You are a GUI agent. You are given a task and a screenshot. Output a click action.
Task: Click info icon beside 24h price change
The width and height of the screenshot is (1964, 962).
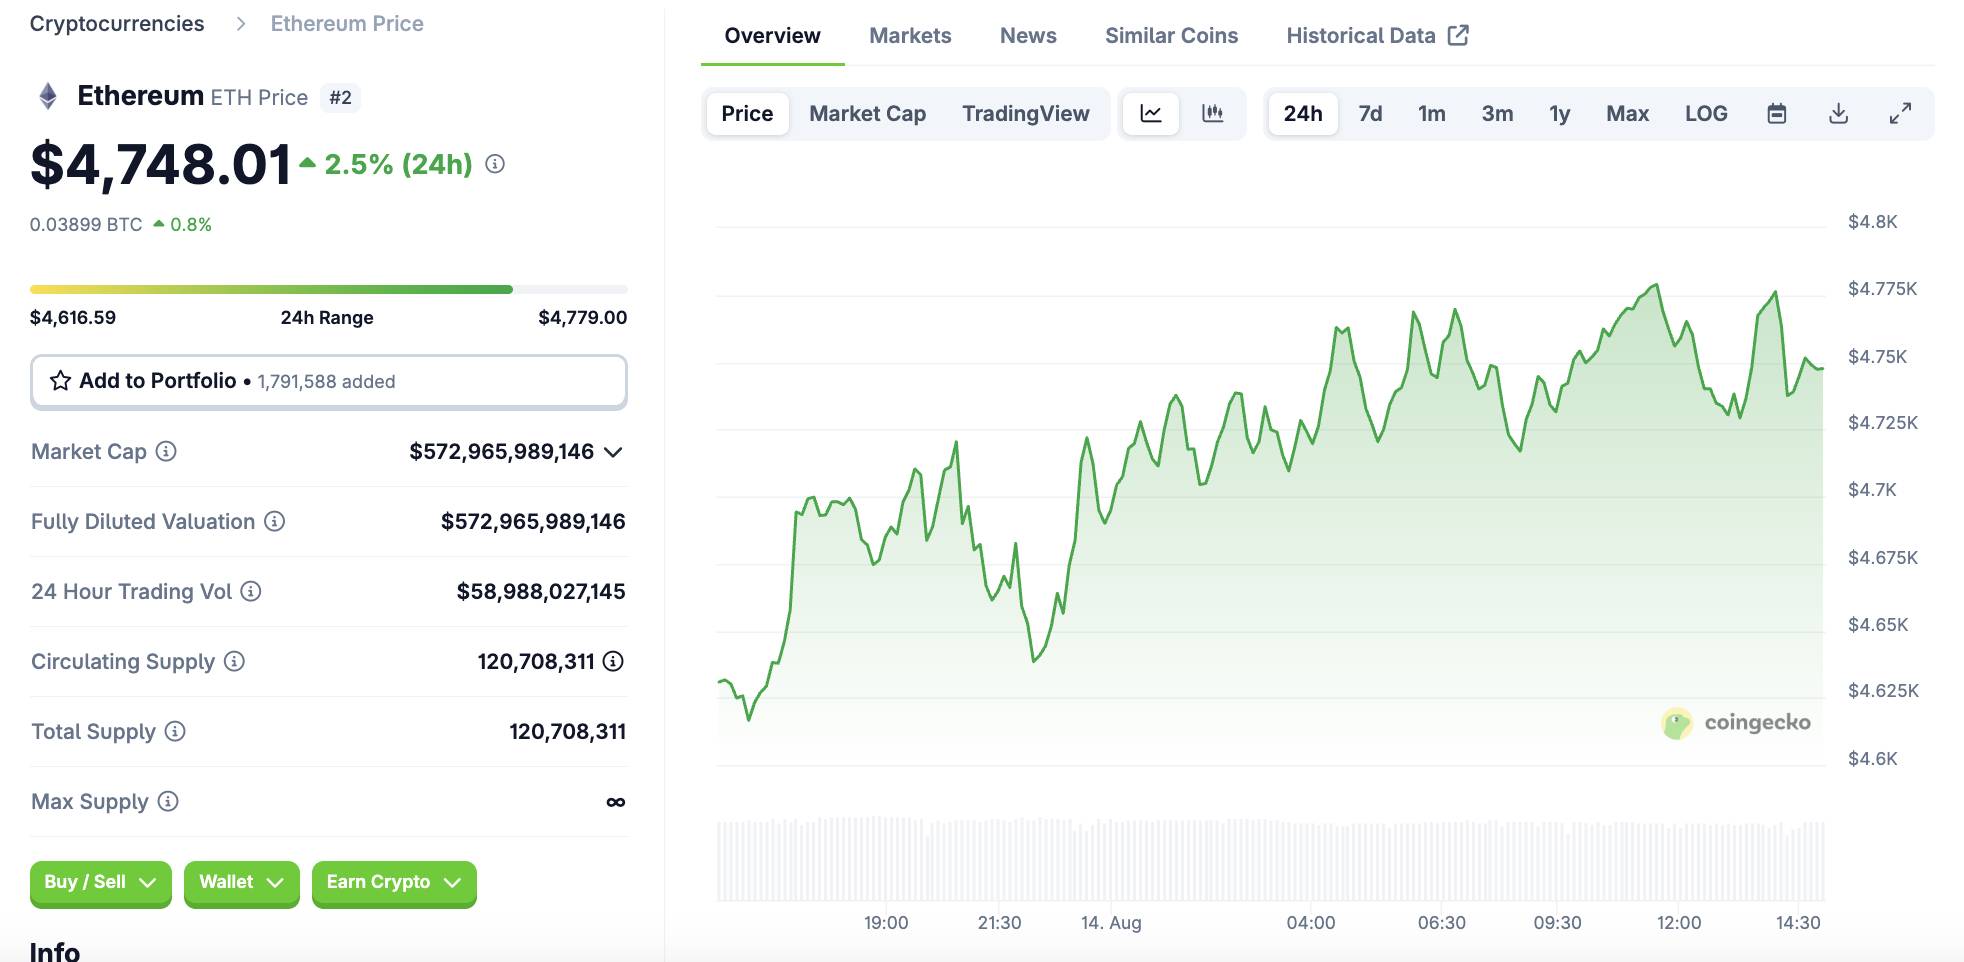point(495,164)
